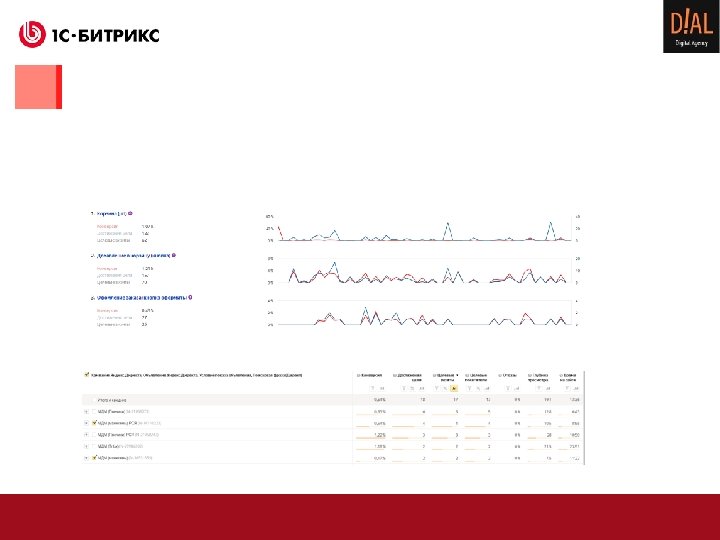Screen dimensions: 720x540
Task: Click the info icon next to the second goal title
Action: point(174,255)
